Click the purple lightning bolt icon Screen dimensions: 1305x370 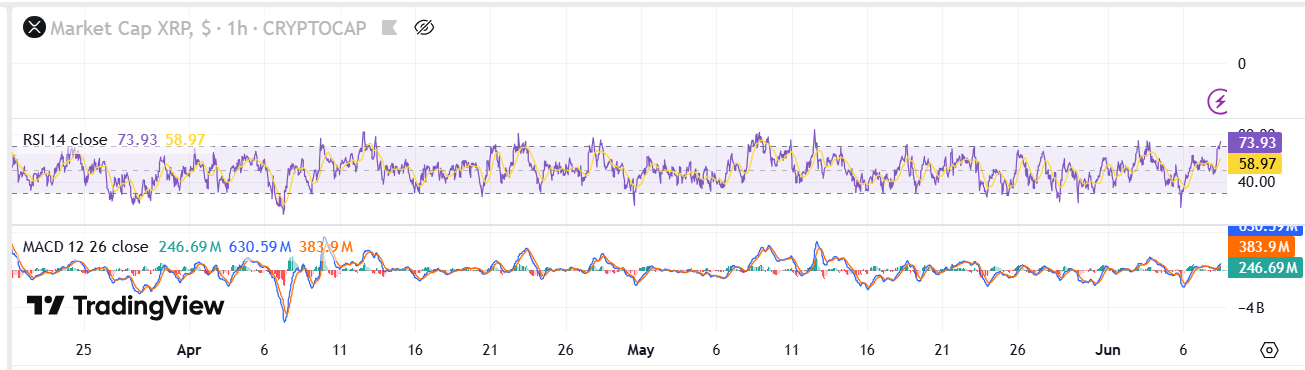point(1219,100)
